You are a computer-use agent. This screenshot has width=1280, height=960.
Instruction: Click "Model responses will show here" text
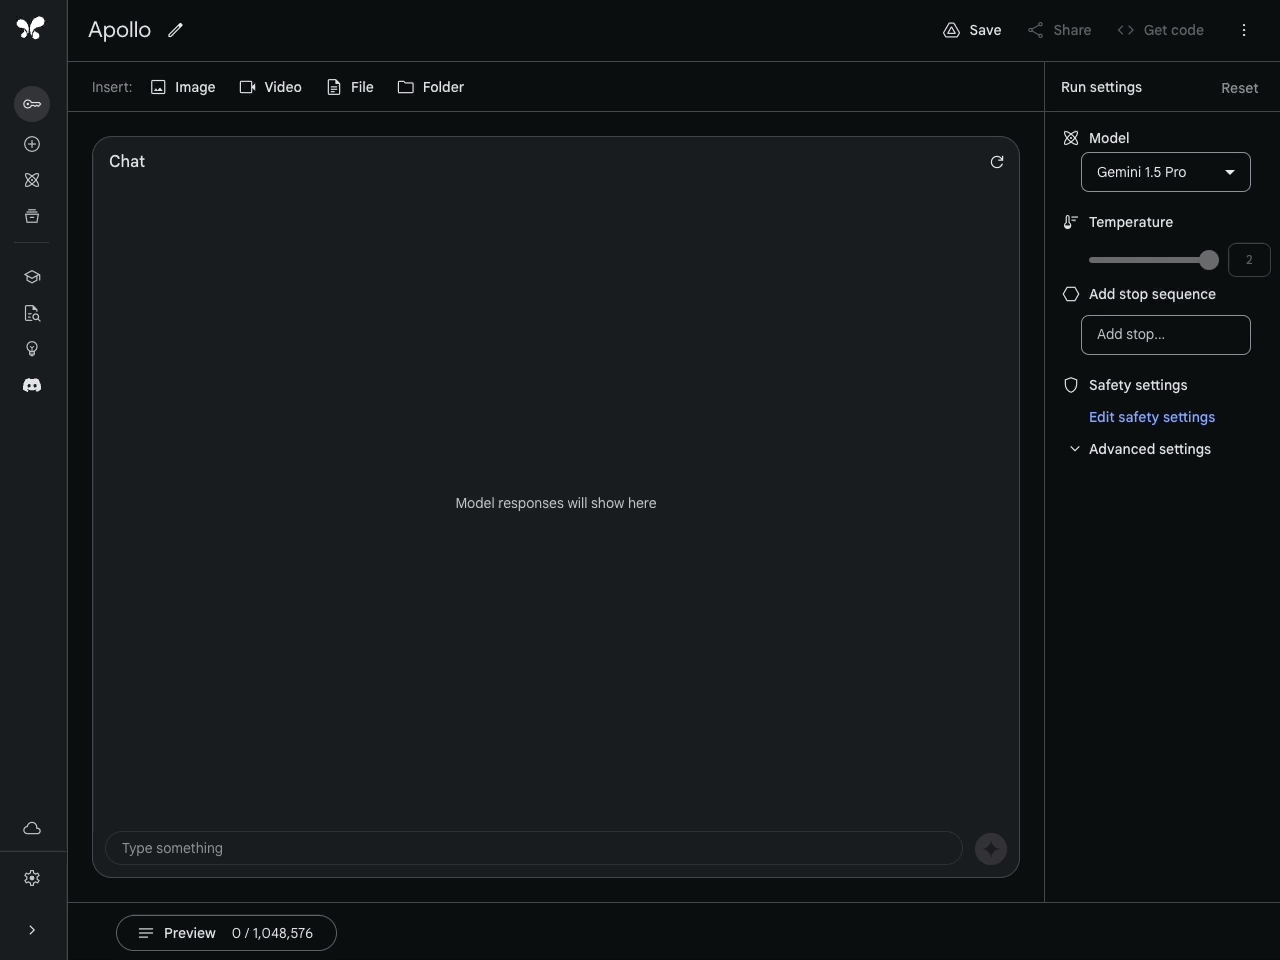click(556, 503)
